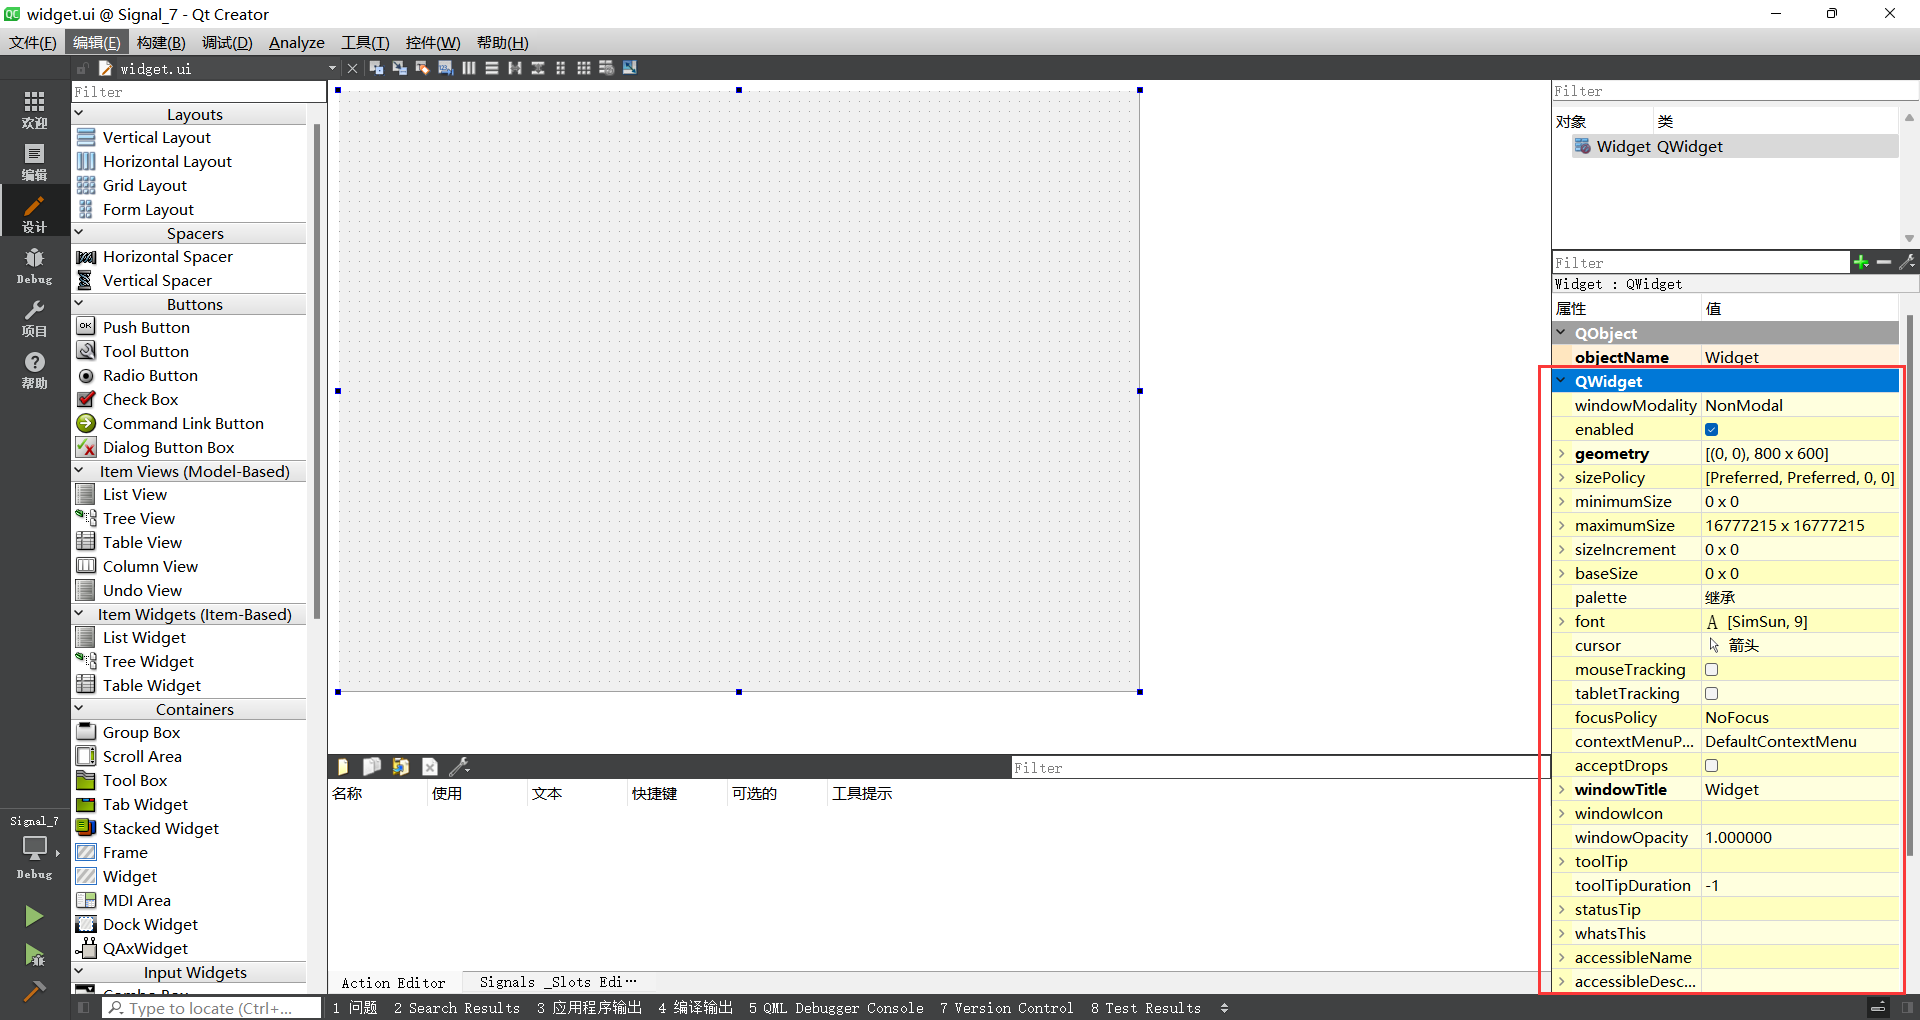Open the Debug mode in left sidebar
The width and height of the screenshot is (1920, 1020).
[34, 266]
